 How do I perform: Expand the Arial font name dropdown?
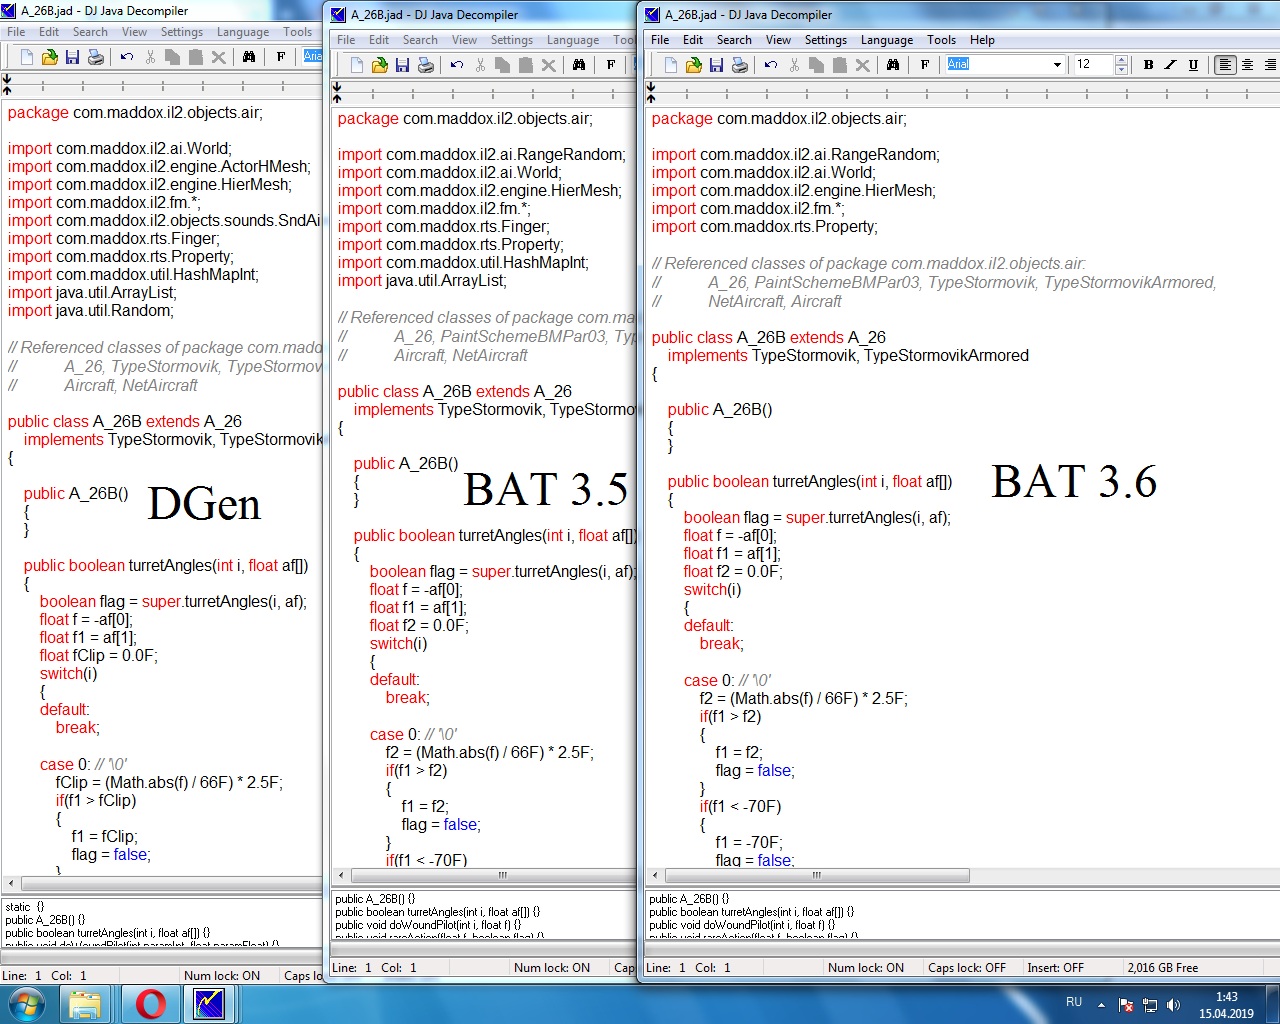pyautogui.click(x=1057, y=65)
